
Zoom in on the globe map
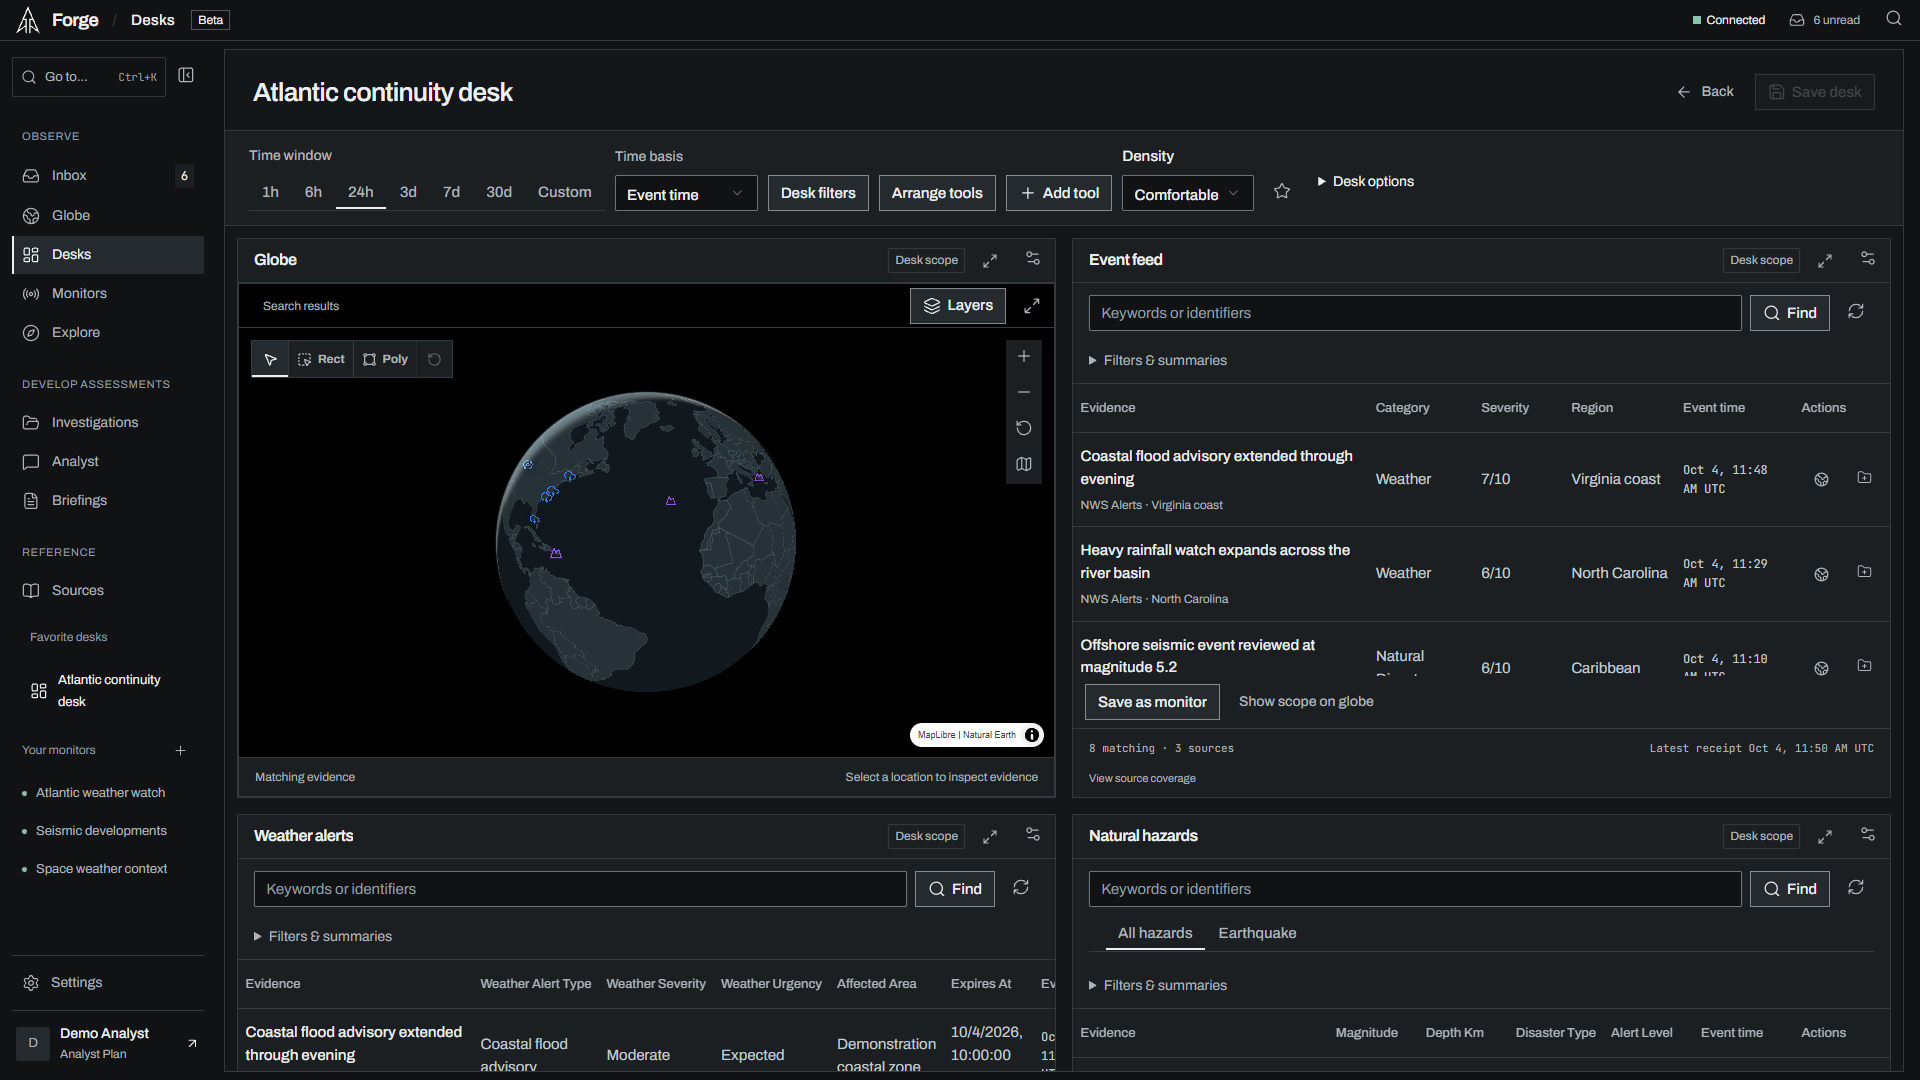pos(1024,357)
